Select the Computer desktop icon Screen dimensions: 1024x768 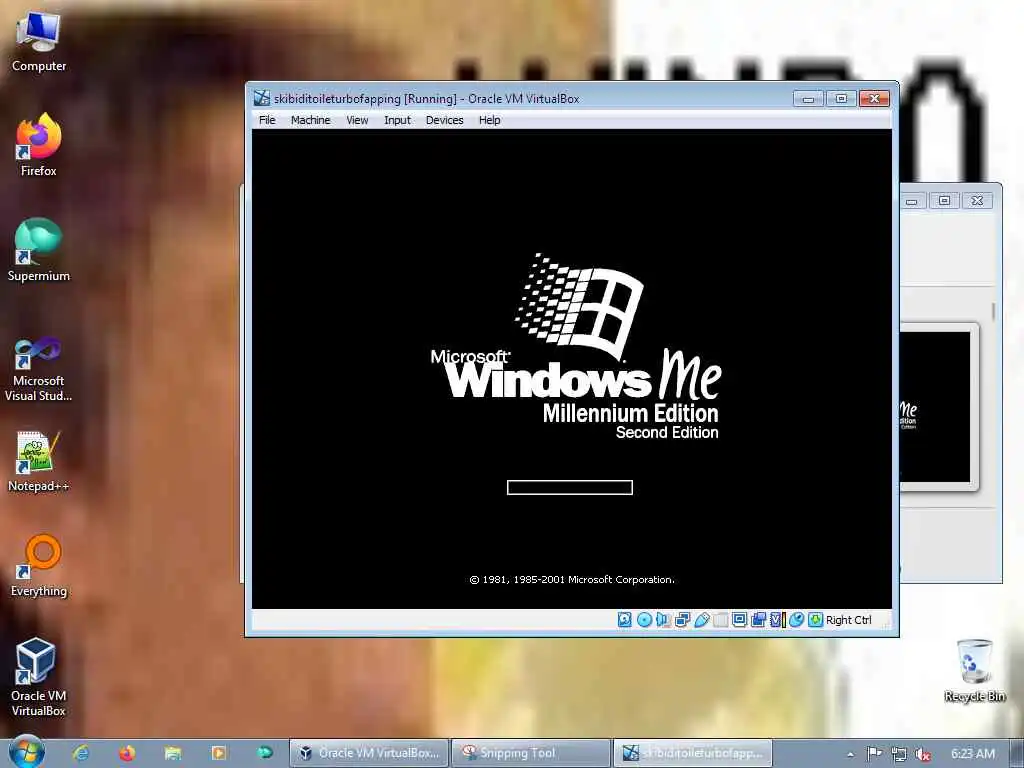tap(39, 42)
